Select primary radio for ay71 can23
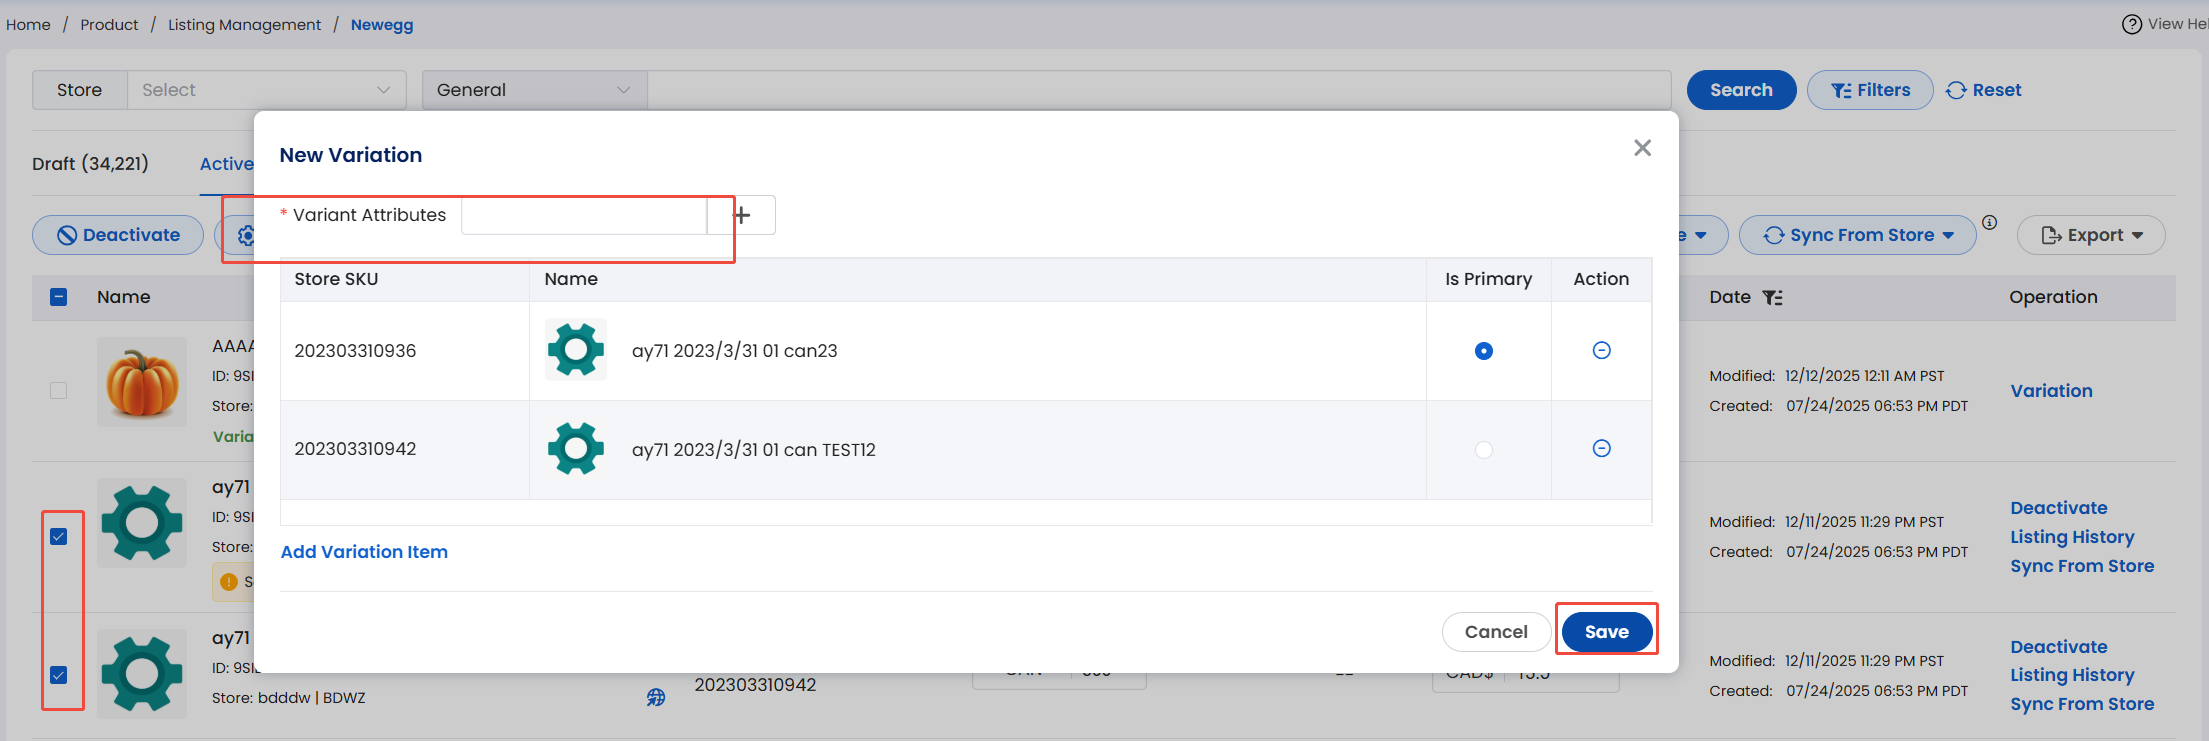 click(1483, 351)
